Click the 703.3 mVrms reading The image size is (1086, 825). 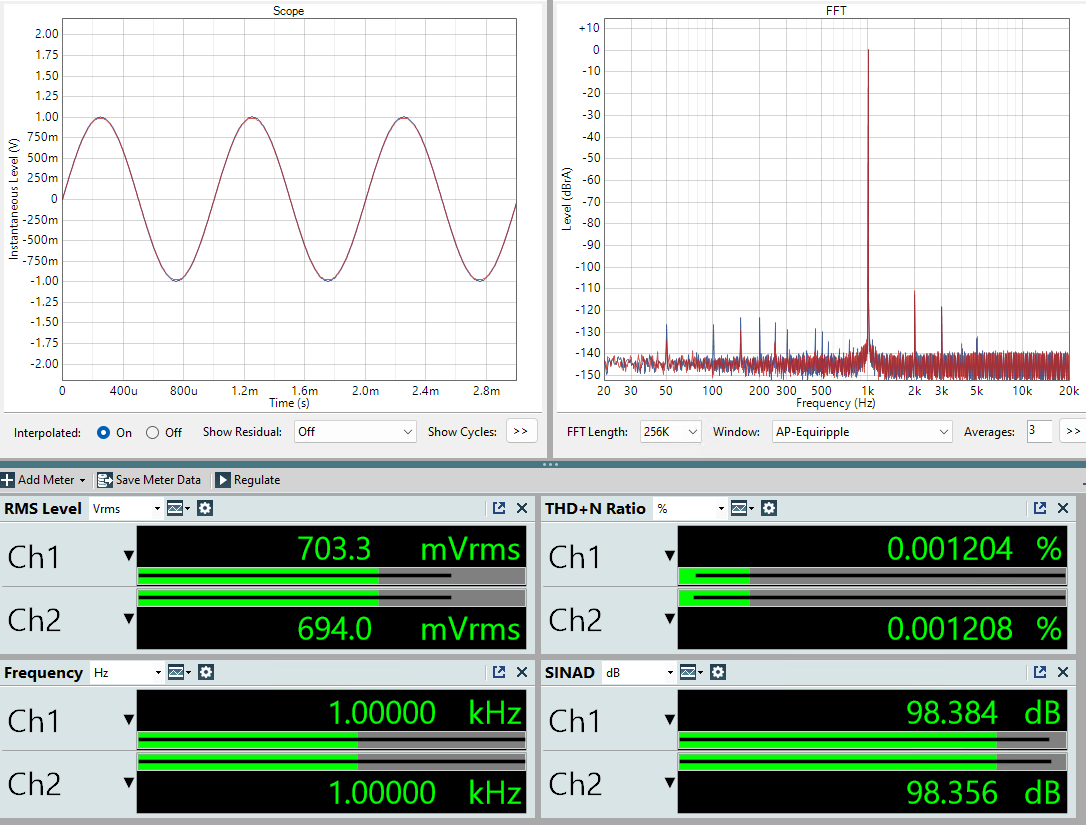tap(409, 549)
